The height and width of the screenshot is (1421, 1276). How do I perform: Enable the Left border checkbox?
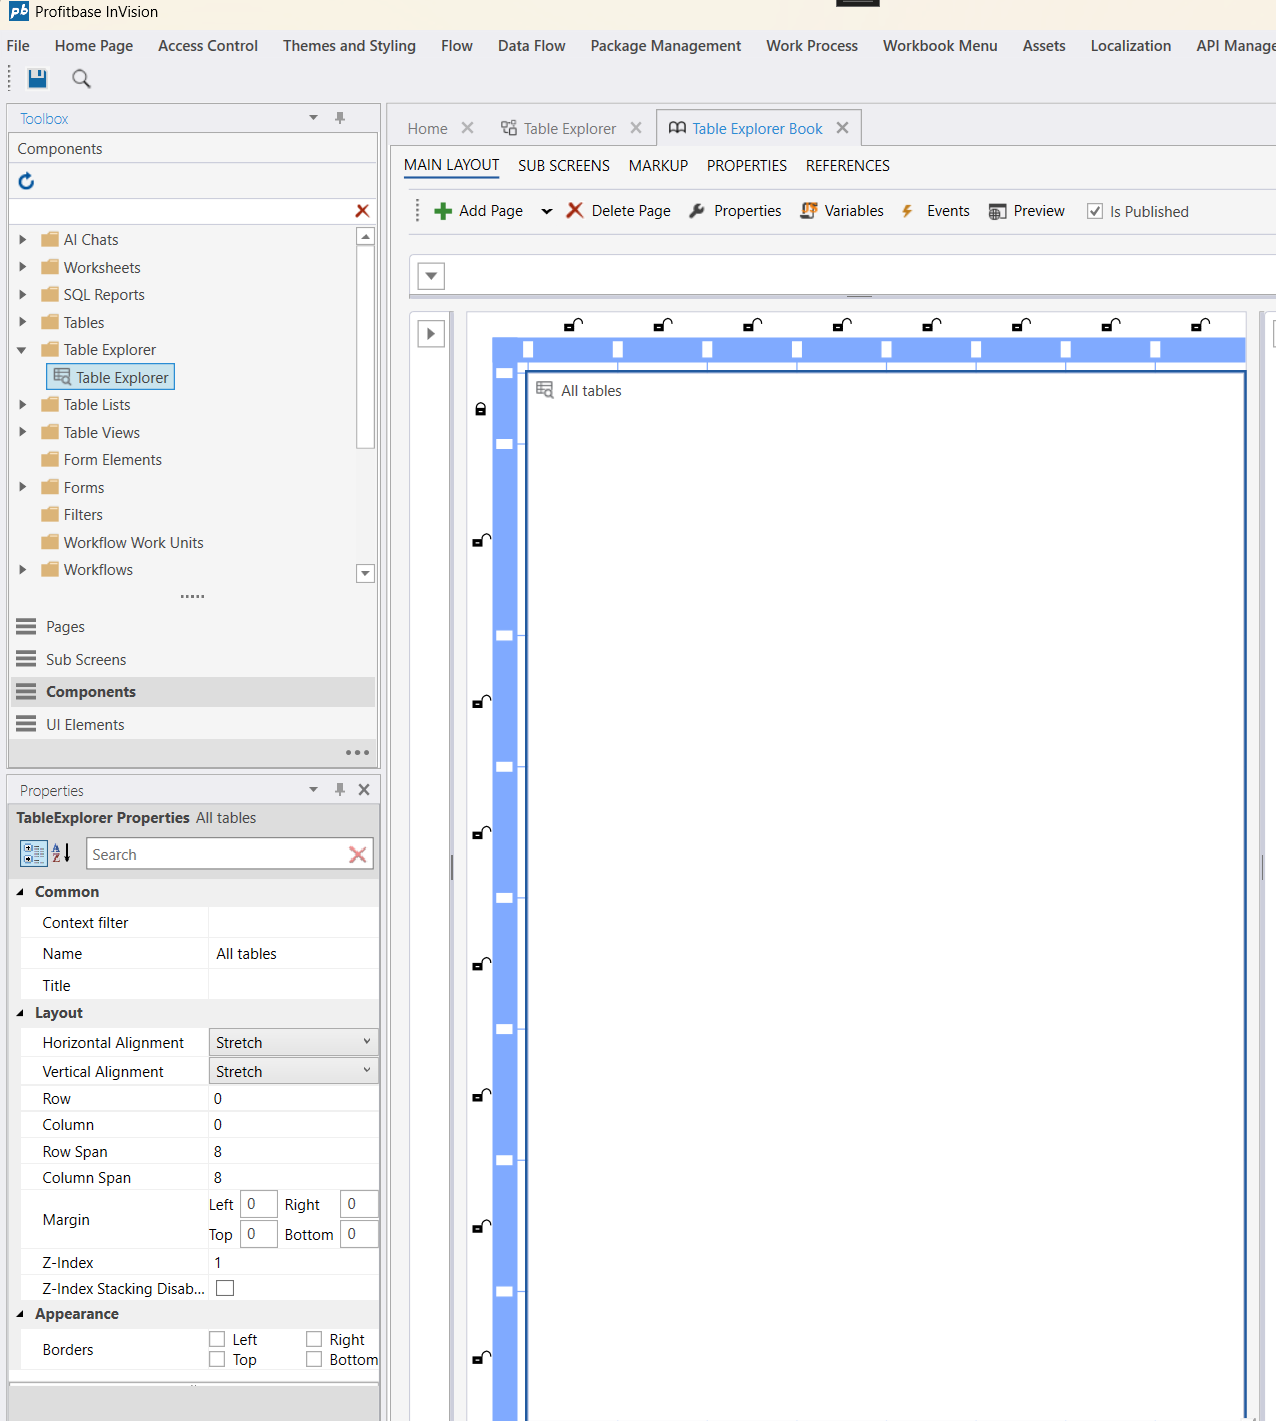coord(217,1339)
